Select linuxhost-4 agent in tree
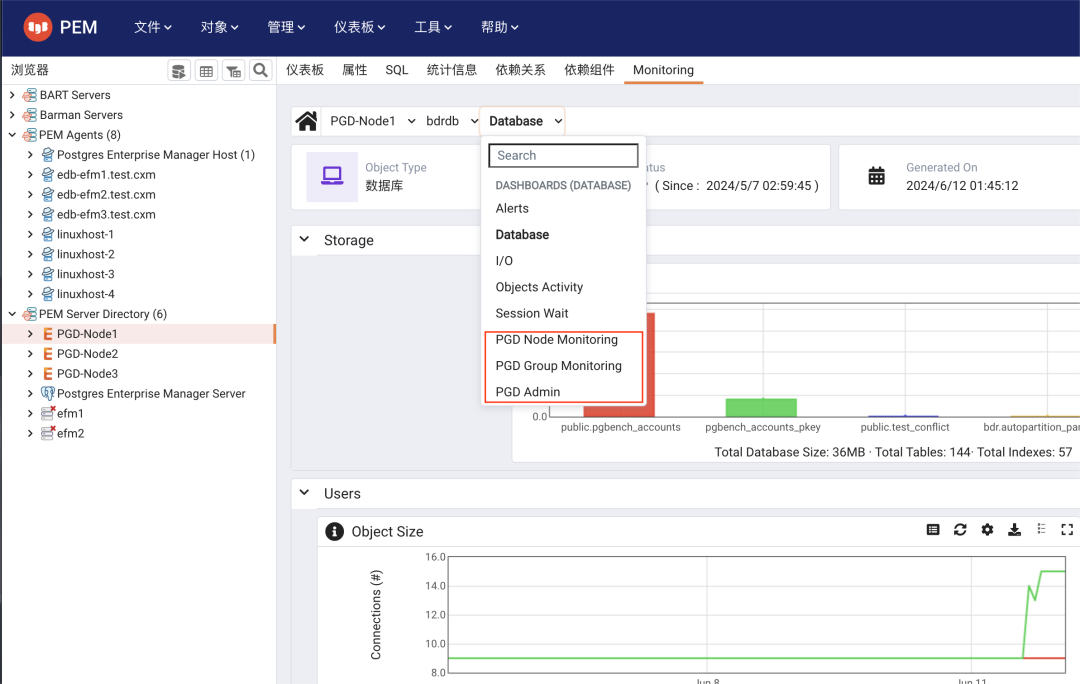1080x684 pixels. 85,294
